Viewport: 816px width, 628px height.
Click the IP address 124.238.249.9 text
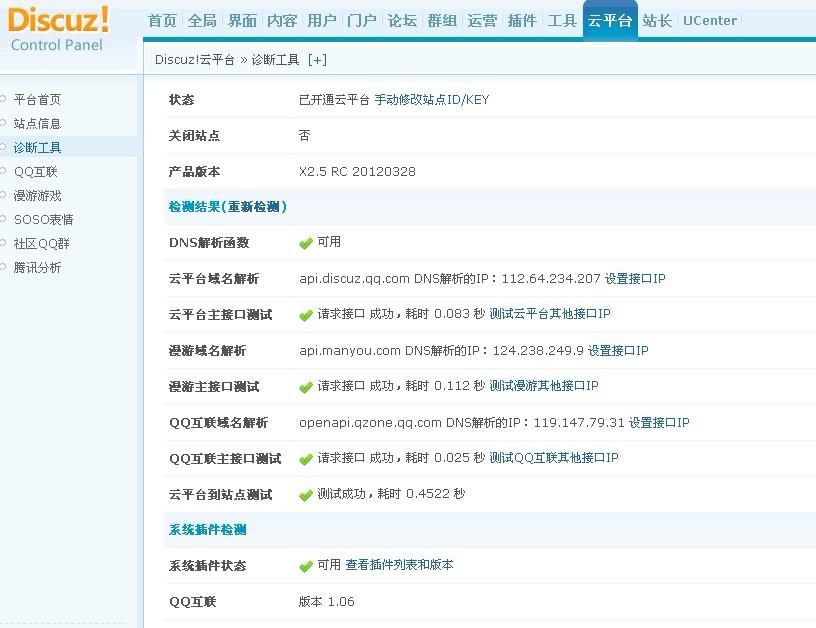[x=538, y=351]
